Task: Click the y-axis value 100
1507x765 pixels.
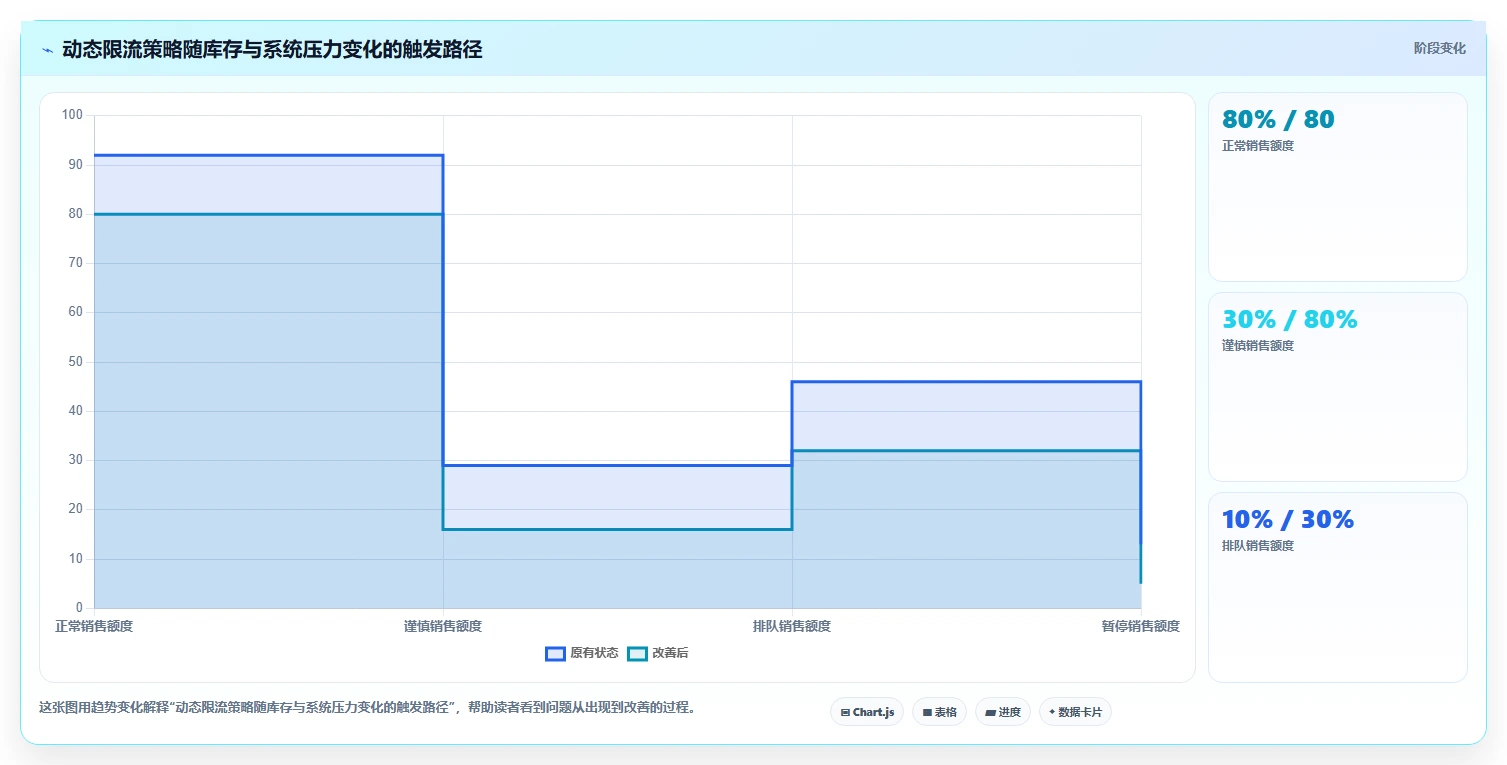Action: 72,115
